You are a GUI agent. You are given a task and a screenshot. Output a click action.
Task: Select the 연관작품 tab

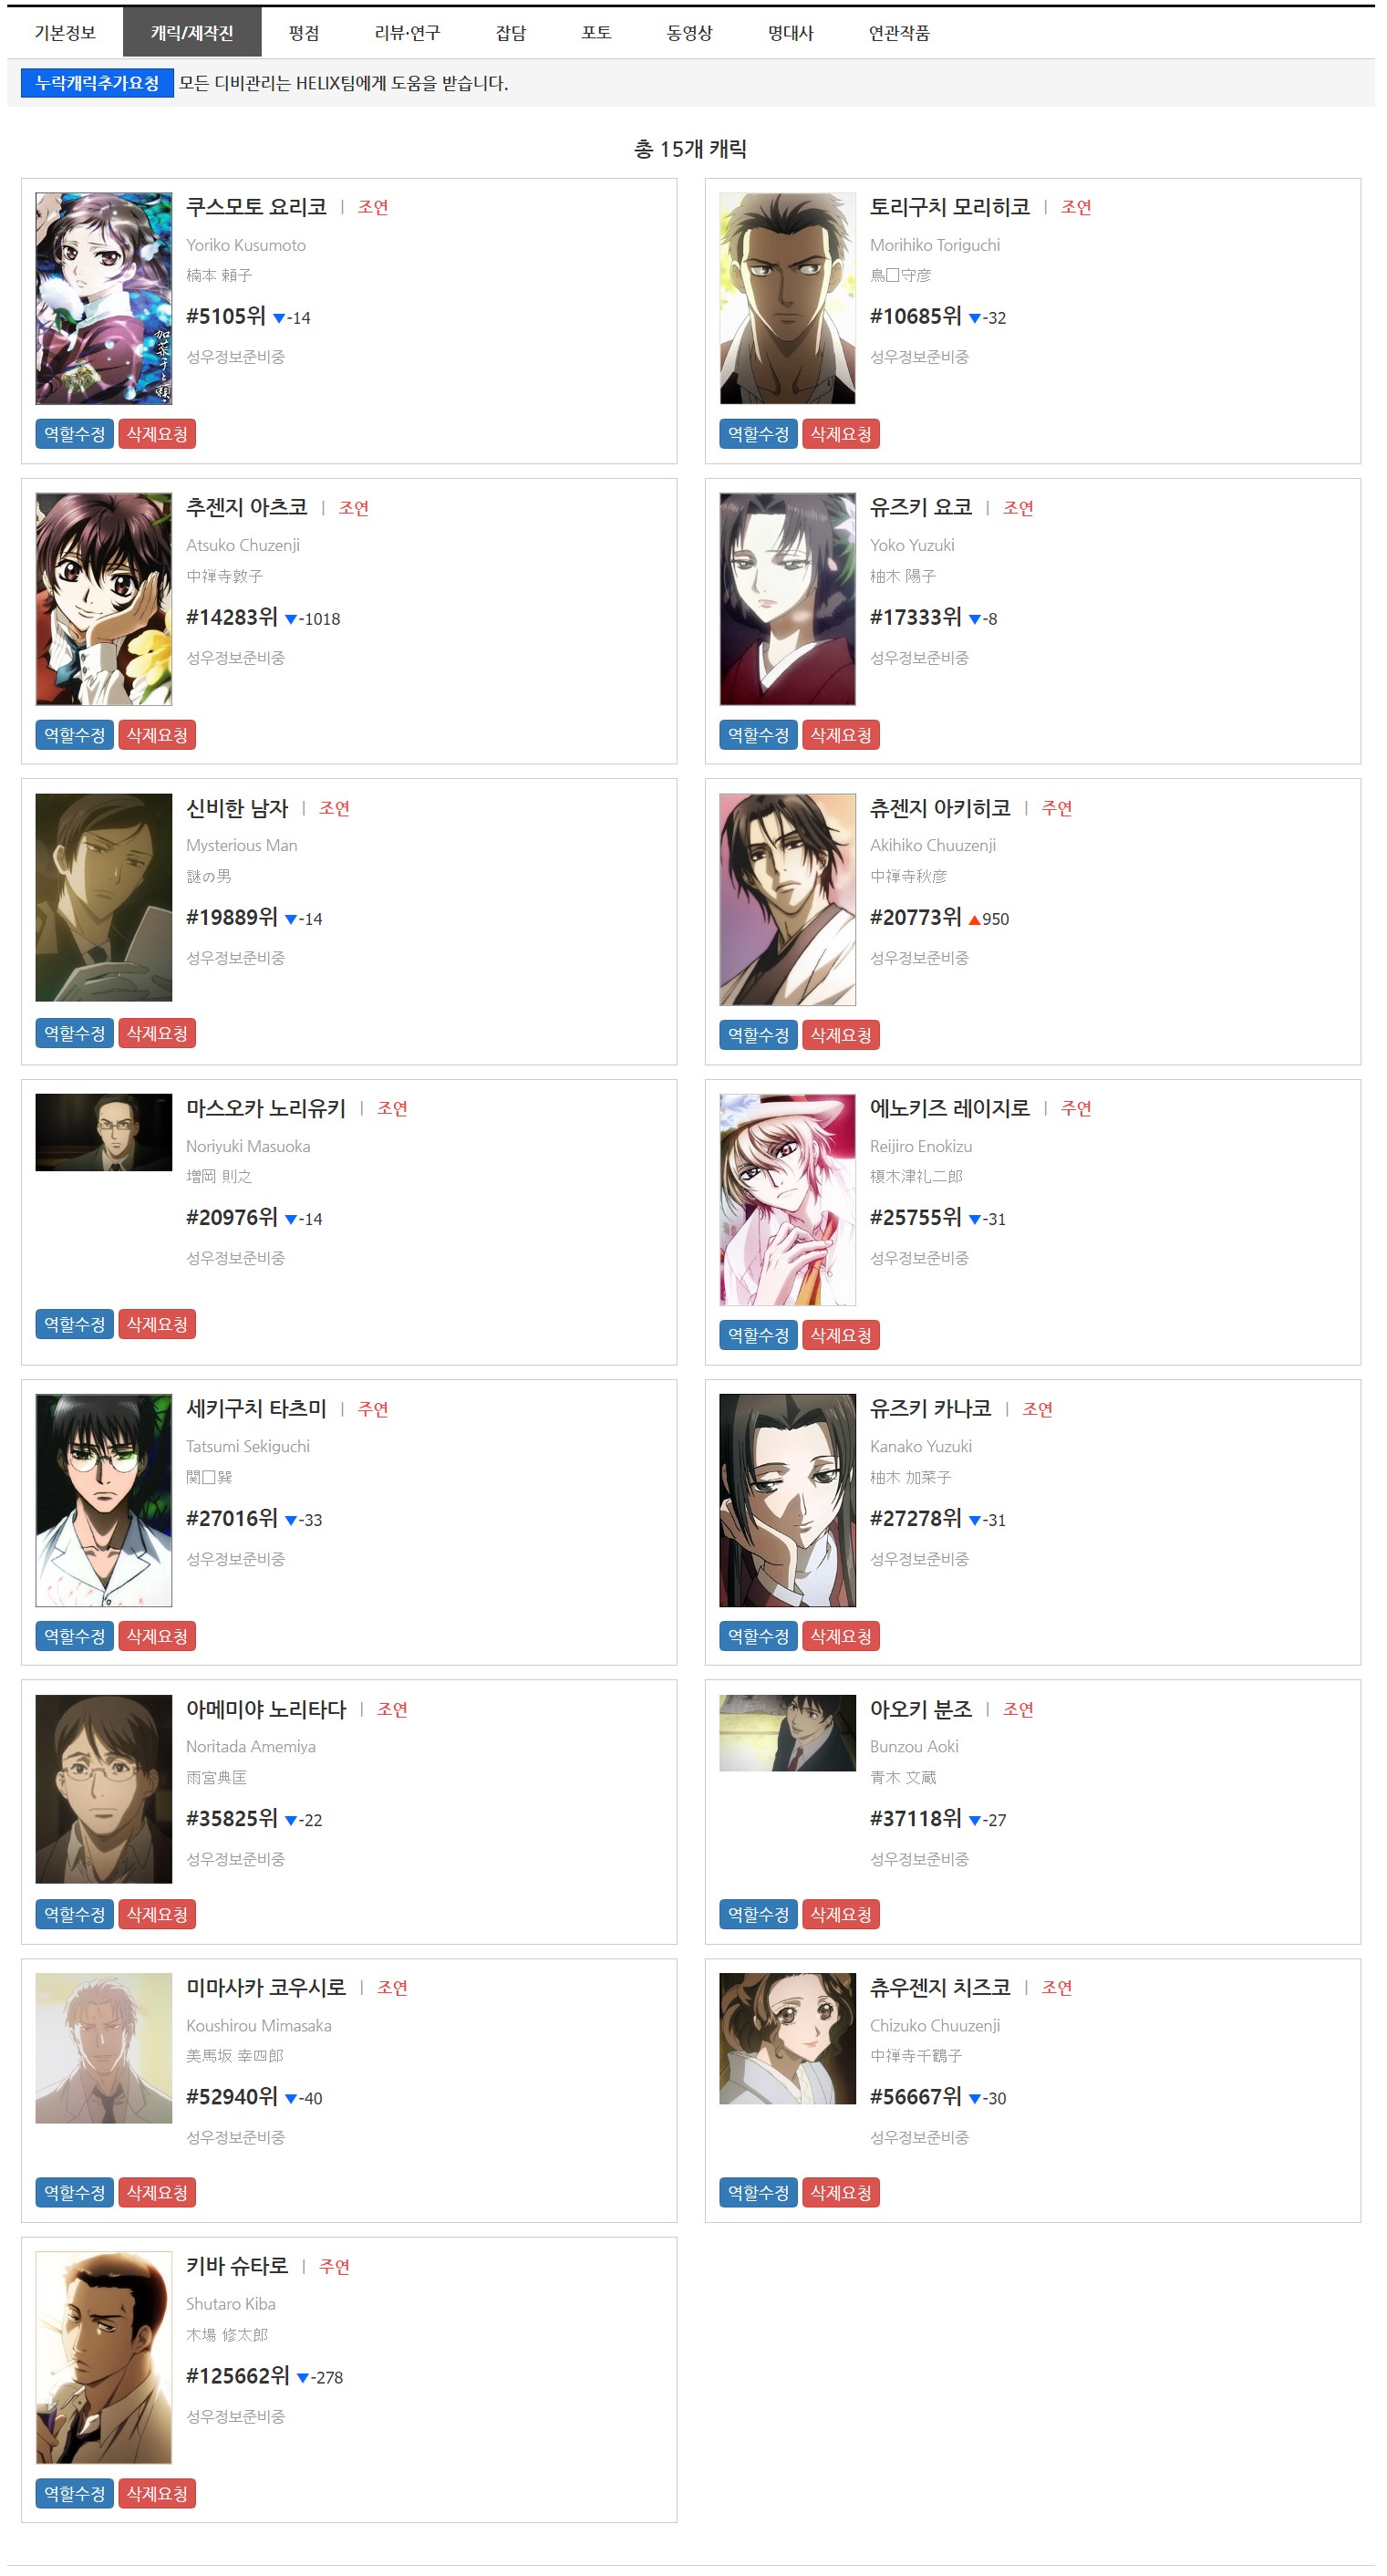899,33
